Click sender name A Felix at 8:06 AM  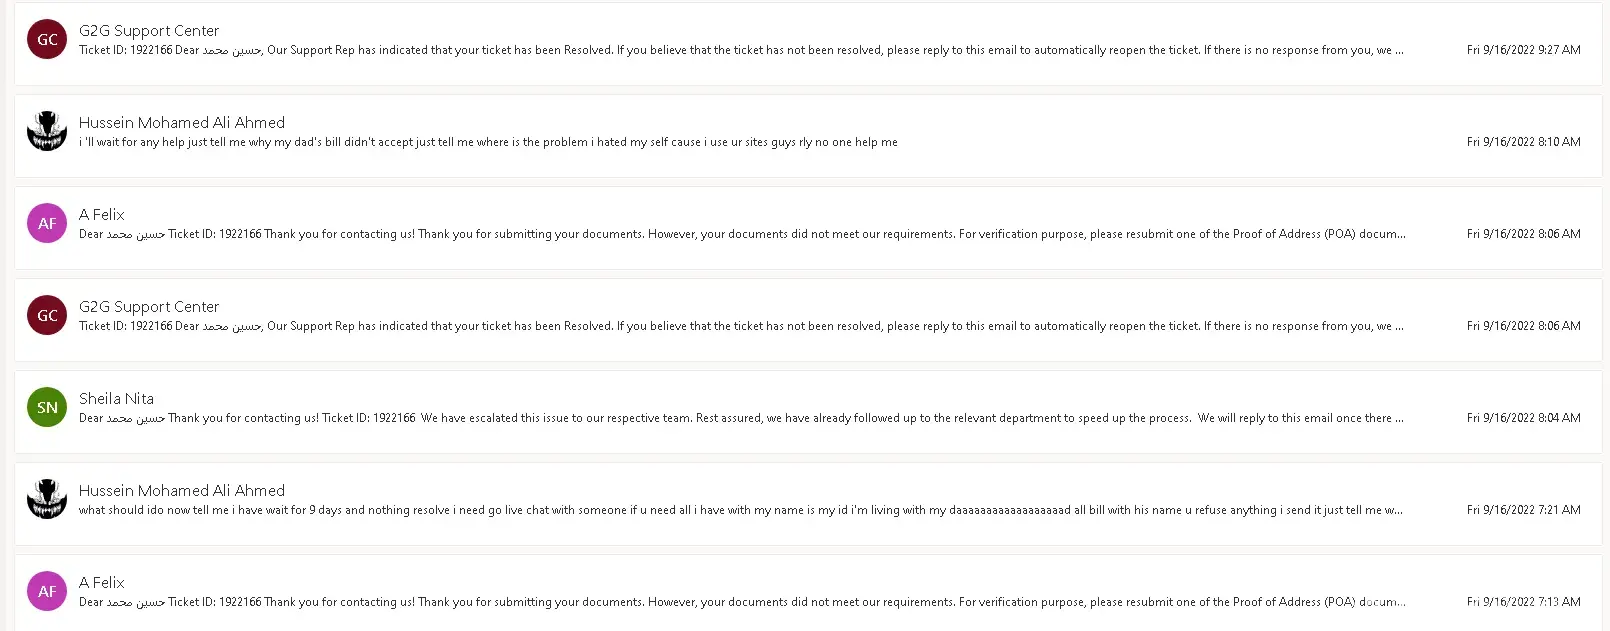click(x=102, y=215)
